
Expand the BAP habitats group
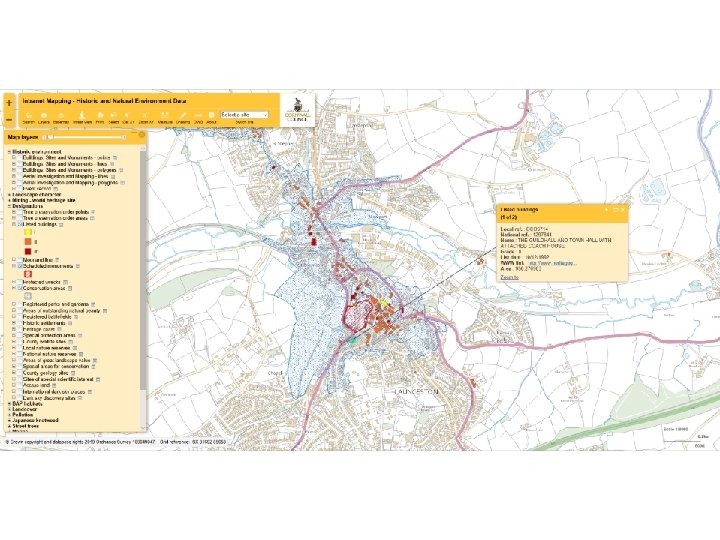click(x=10, y=404)
